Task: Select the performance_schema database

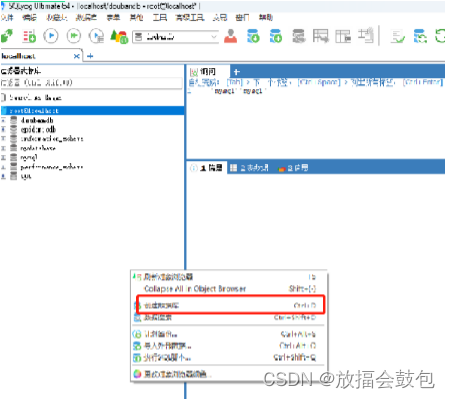Action: tap(52, 167)
